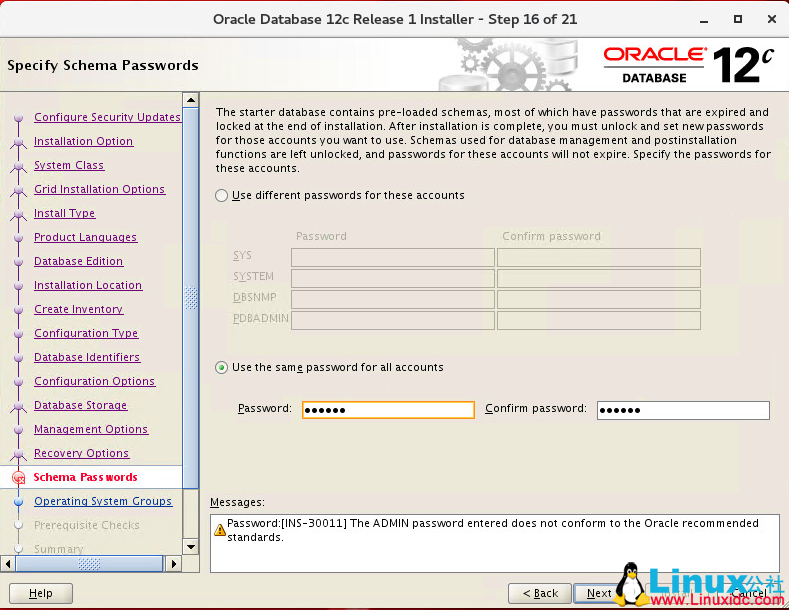Click the Product Languages step bullet
The height and width of the screenshot is (610, 789).
pyautogui.click(x=19, y=238)
